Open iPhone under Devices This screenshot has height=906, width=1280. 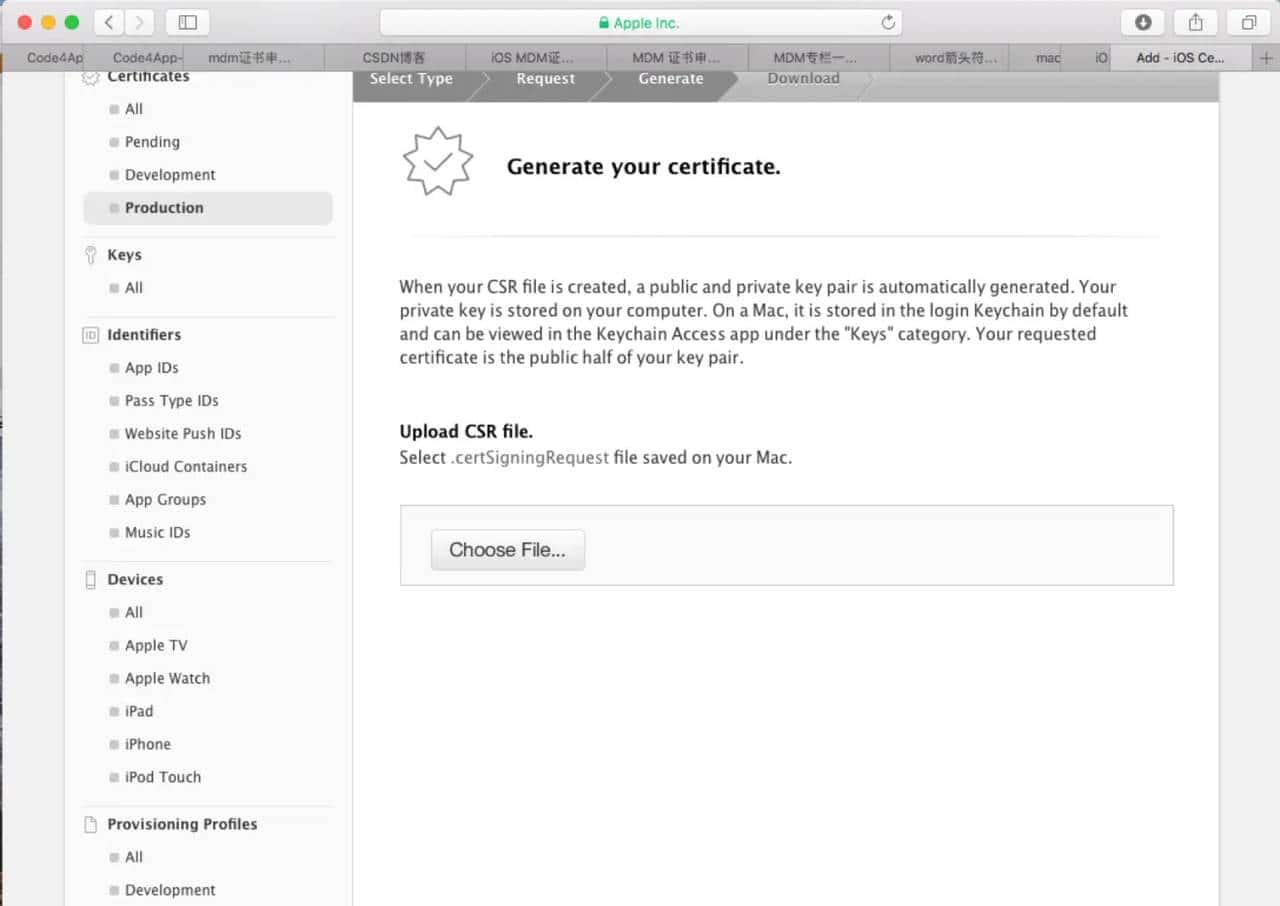148,744
